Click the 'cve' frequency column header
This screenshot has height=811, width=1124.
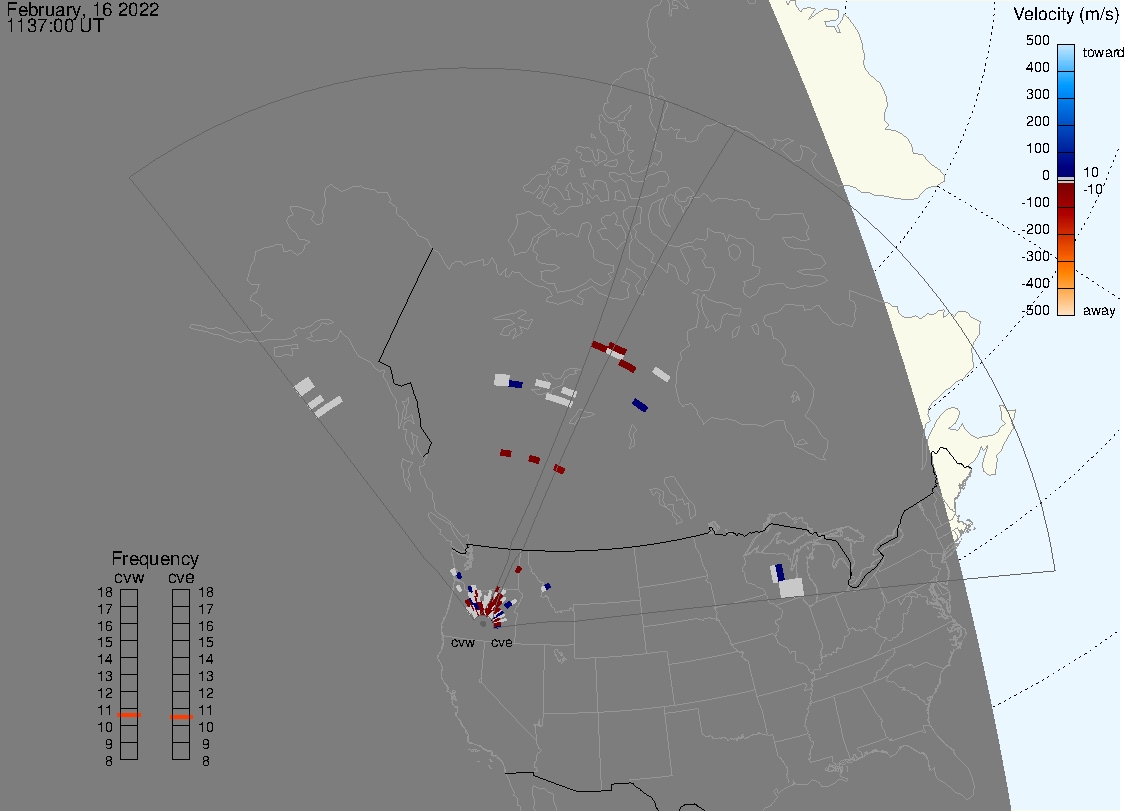[x=181, y=577]
